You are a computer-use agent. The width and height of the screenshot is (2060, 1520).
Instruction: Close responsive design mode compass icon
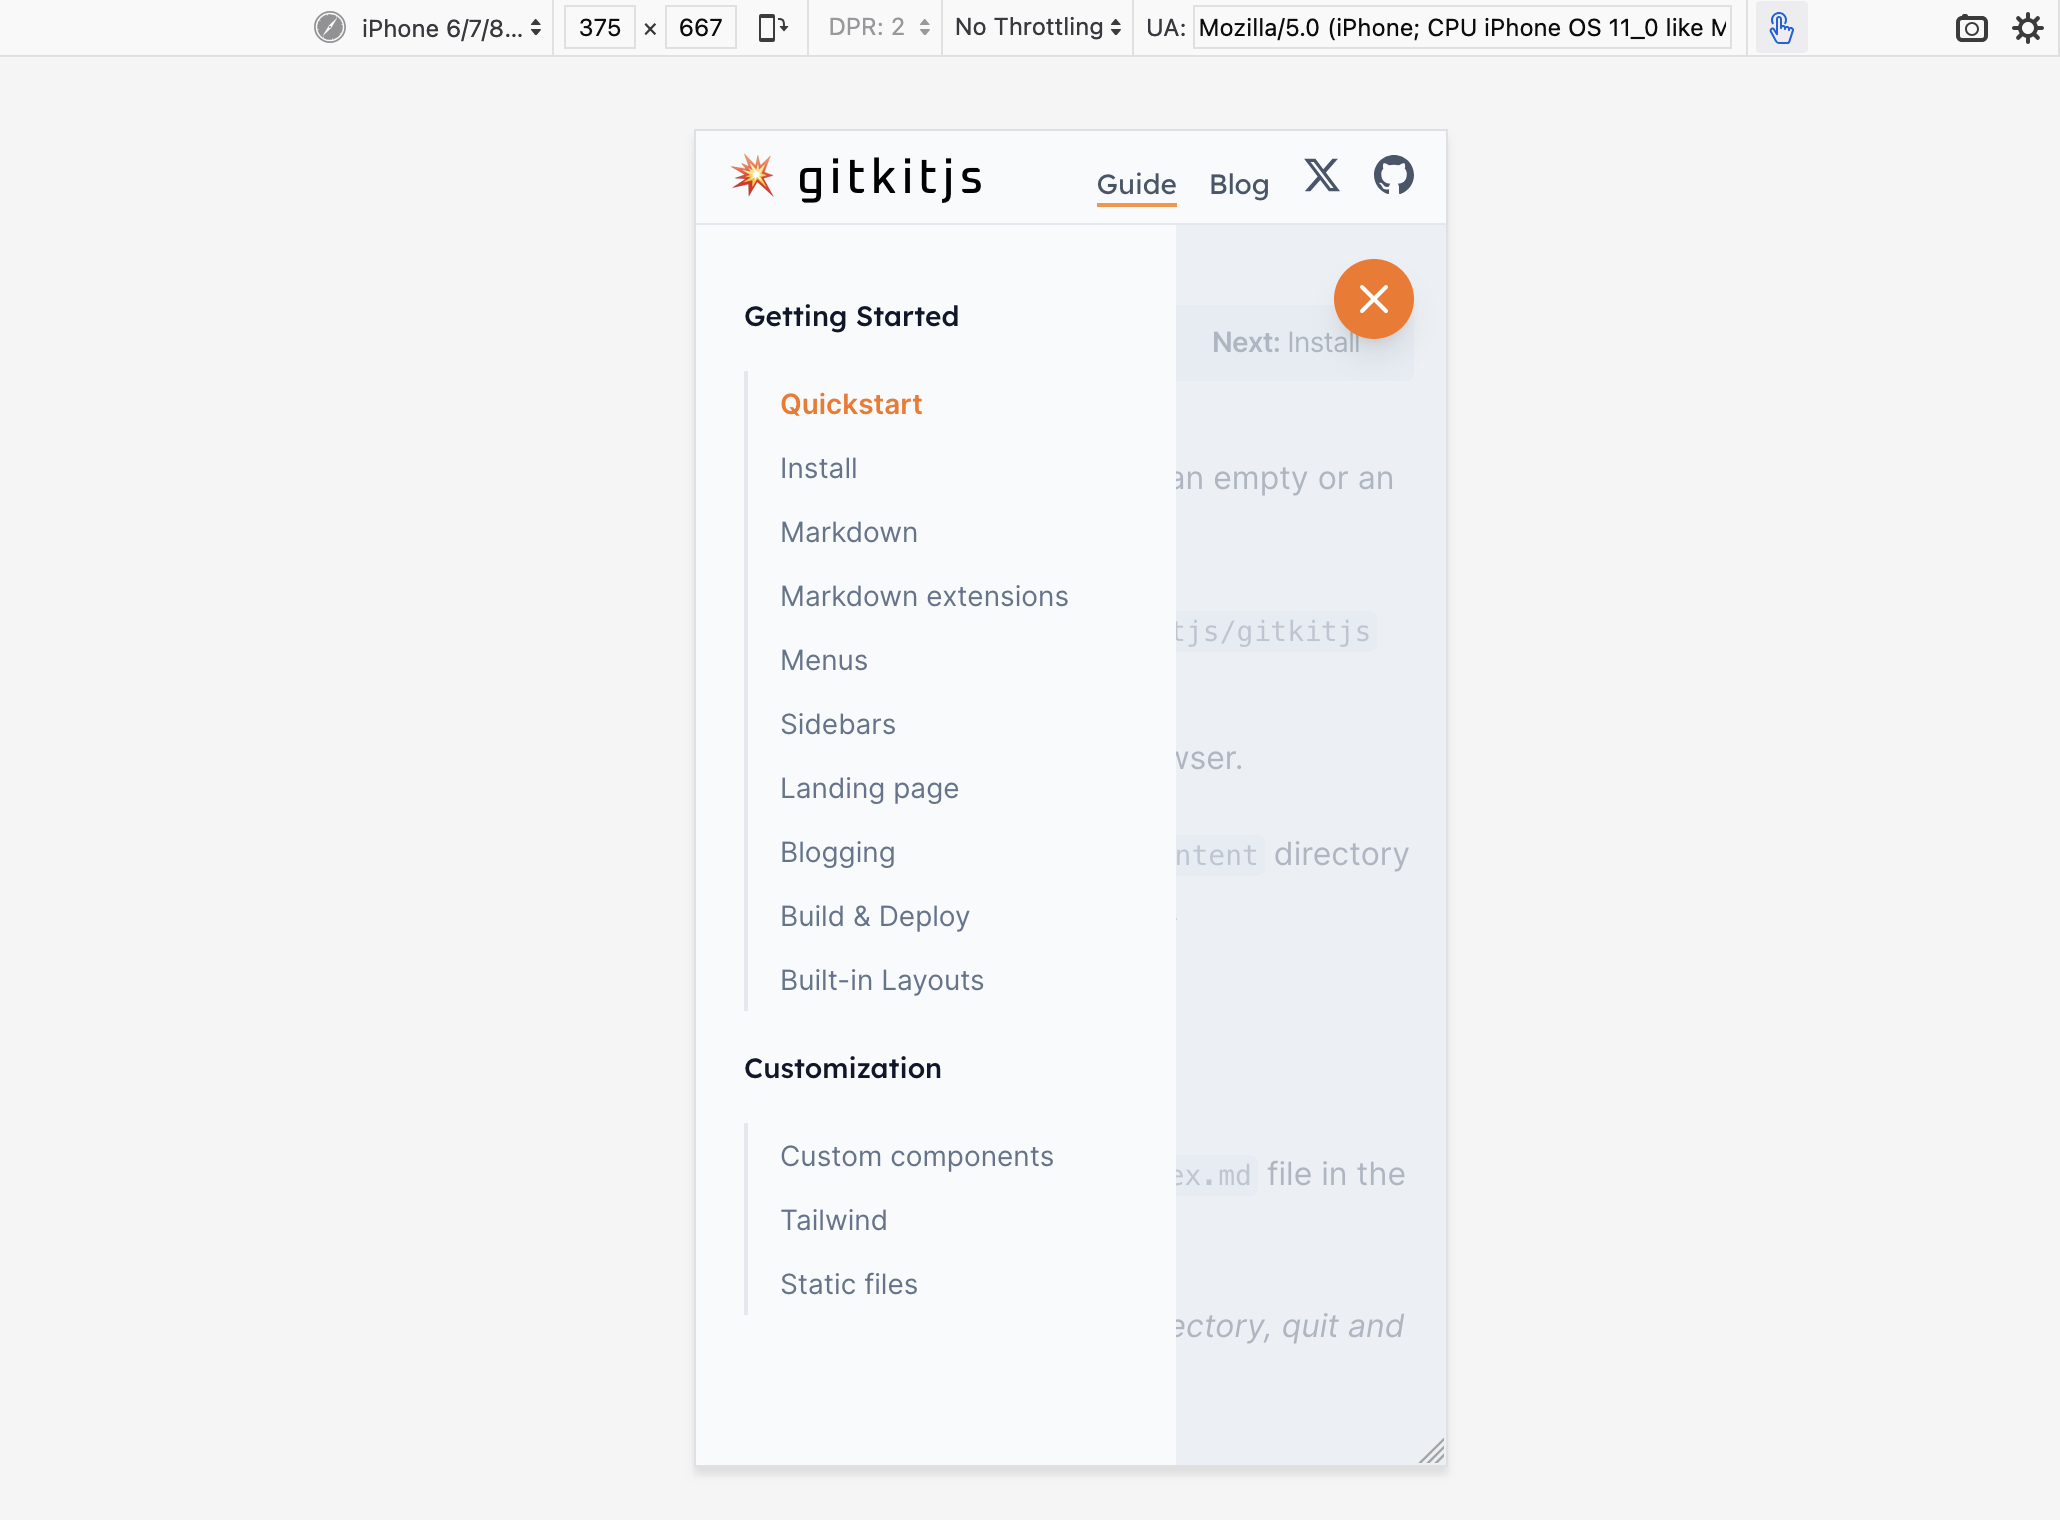(330, 27)
